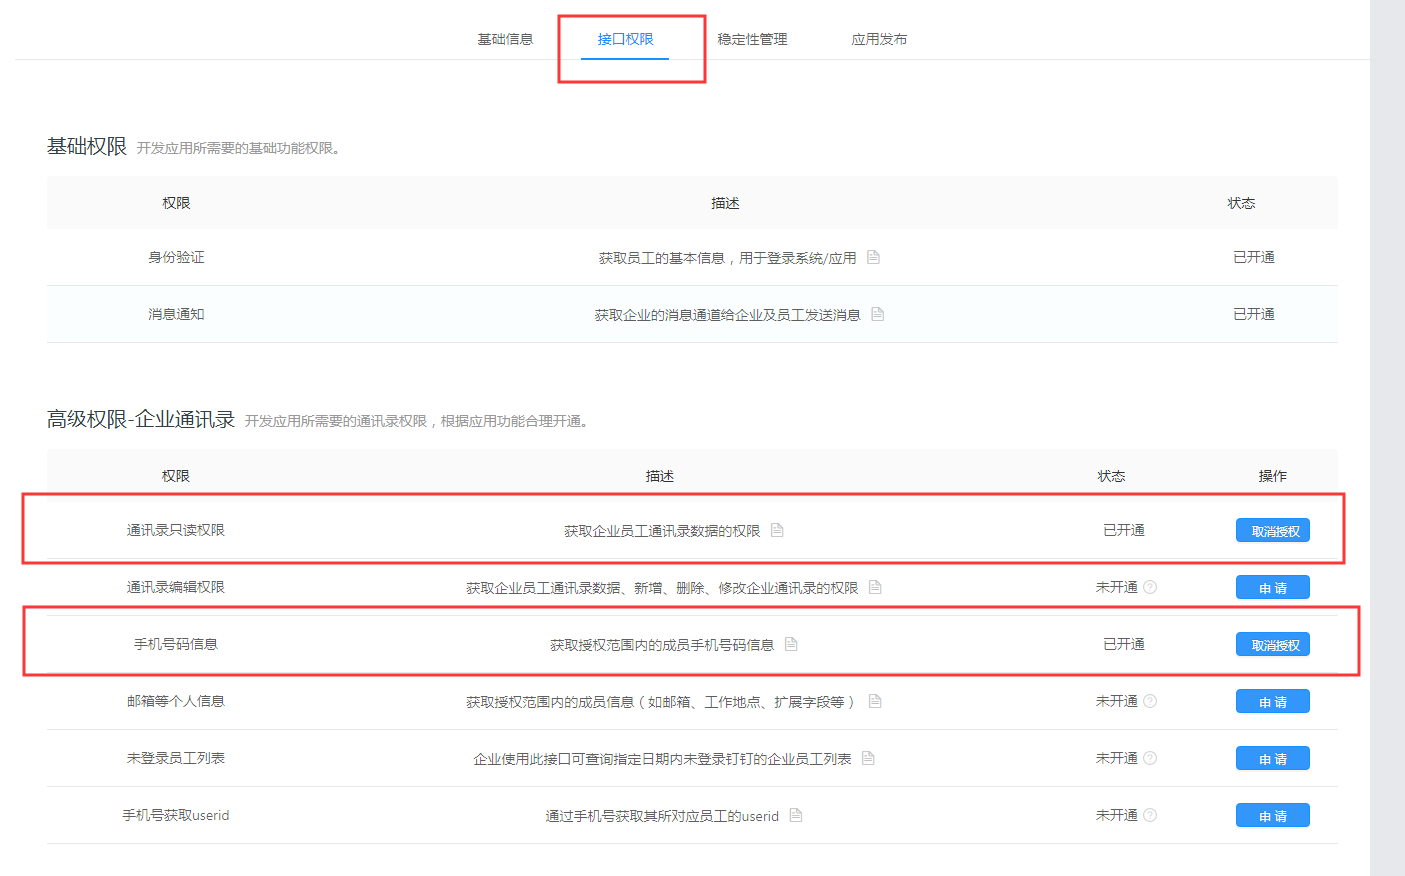Click the 高级权限-企业通讯录 section heading

141,419
